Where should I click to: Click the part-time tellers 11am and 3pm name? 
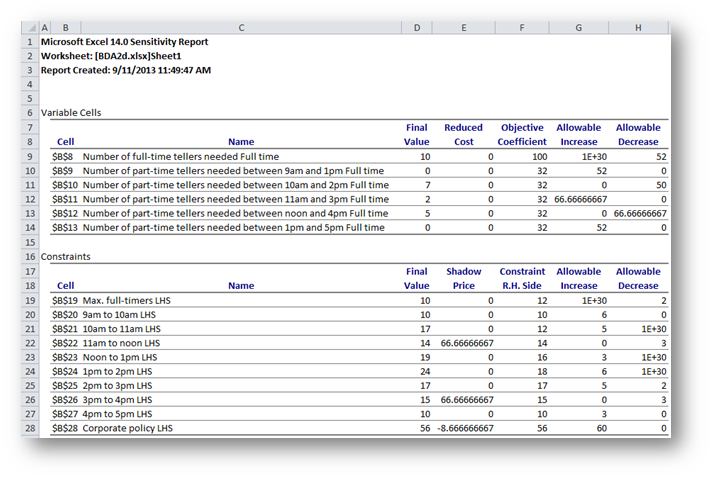(236, 199)
